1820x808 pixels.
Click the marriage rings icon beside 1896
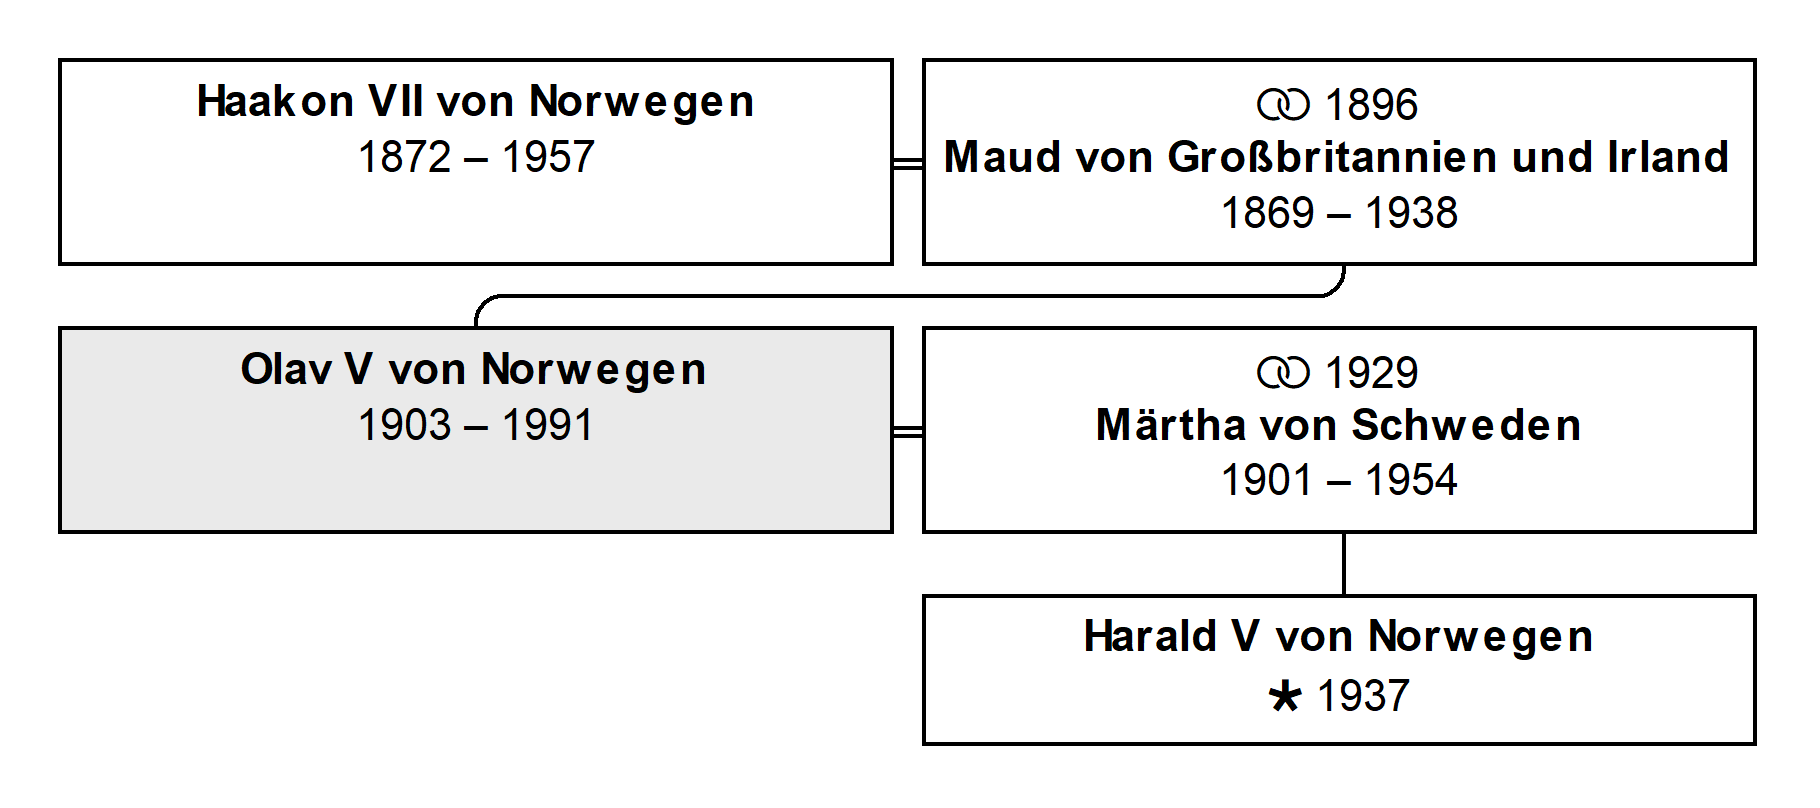(1283, 105)
